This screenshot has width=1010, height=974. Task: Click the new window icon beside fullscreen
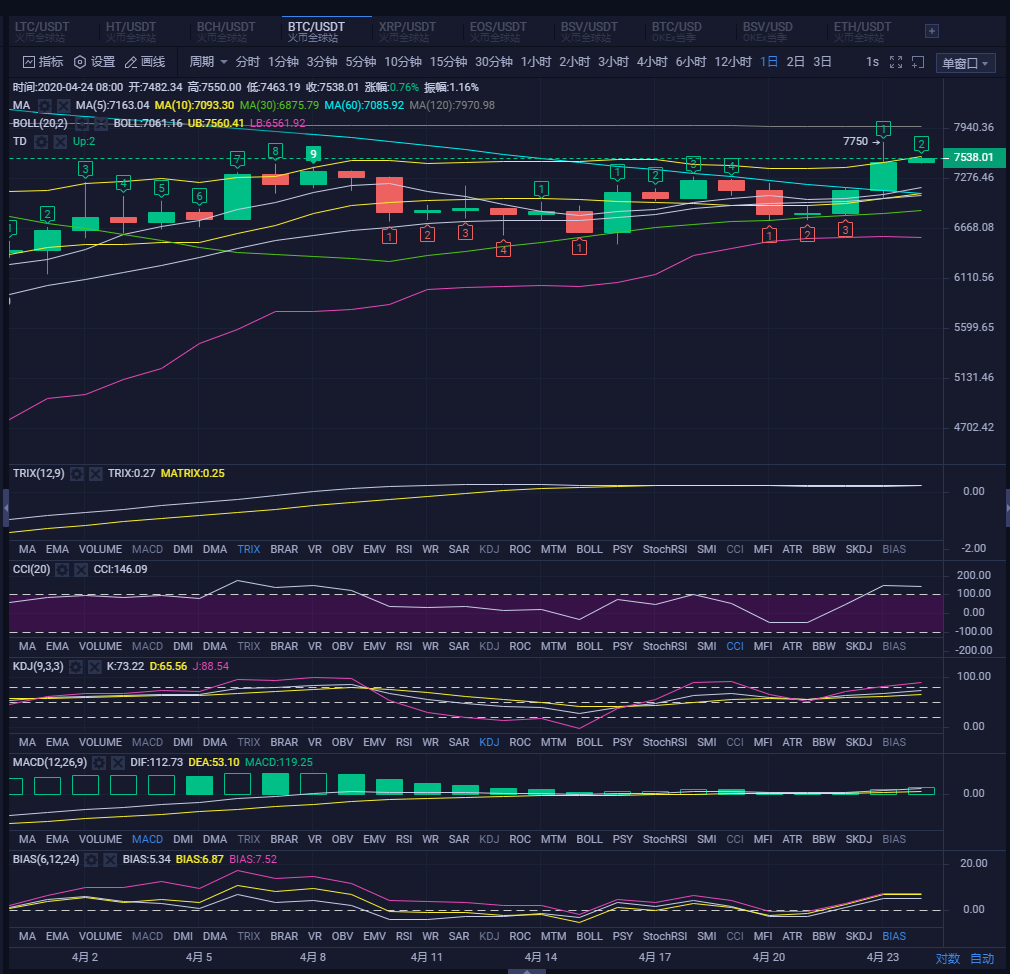918,62
